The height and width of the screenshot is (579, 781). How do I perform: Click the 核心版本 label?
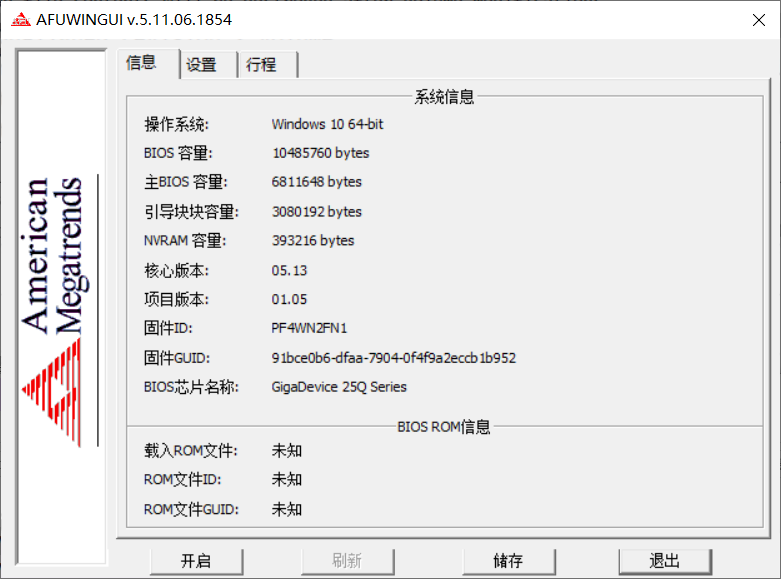tap(176, 271)
